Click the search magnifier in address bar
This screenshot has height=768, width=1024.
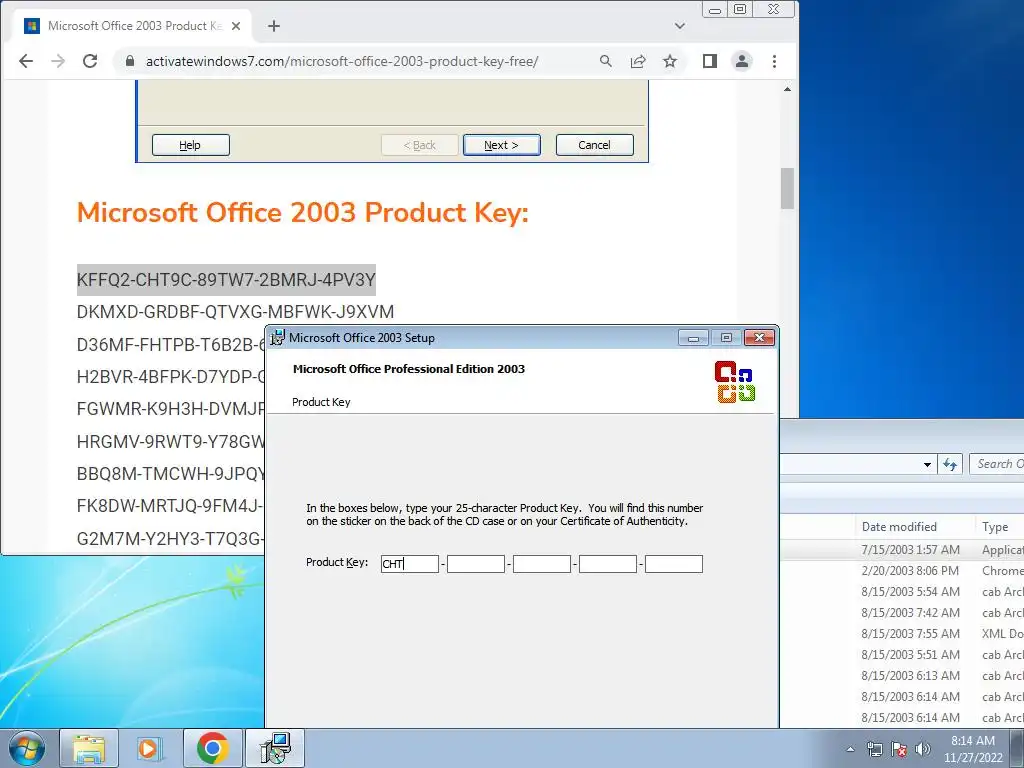click(606, 61)
